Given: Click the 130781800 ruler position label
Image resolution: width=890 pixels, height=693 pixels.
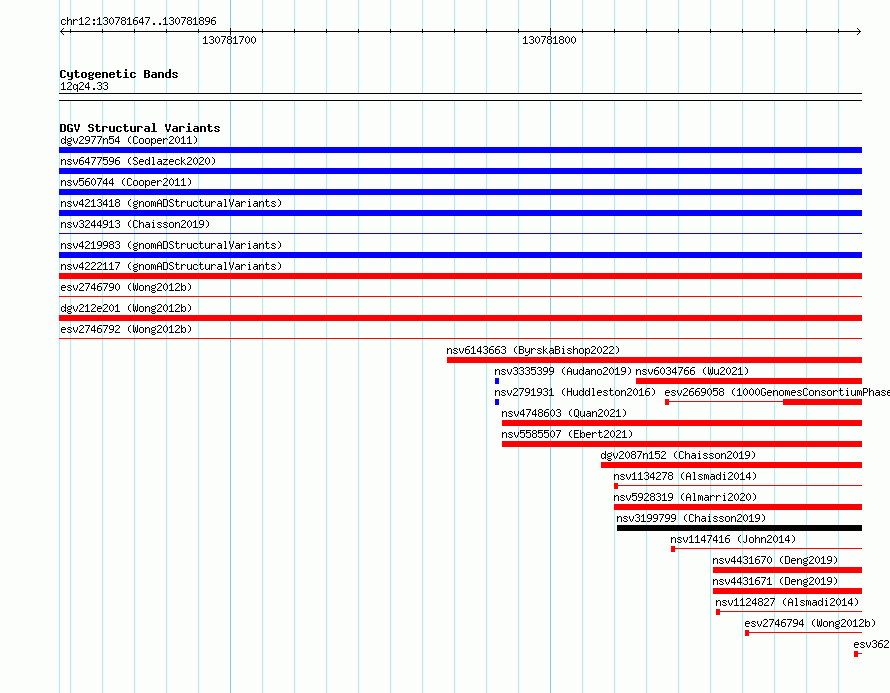Looking at the screenshot, I should [549, 40].
